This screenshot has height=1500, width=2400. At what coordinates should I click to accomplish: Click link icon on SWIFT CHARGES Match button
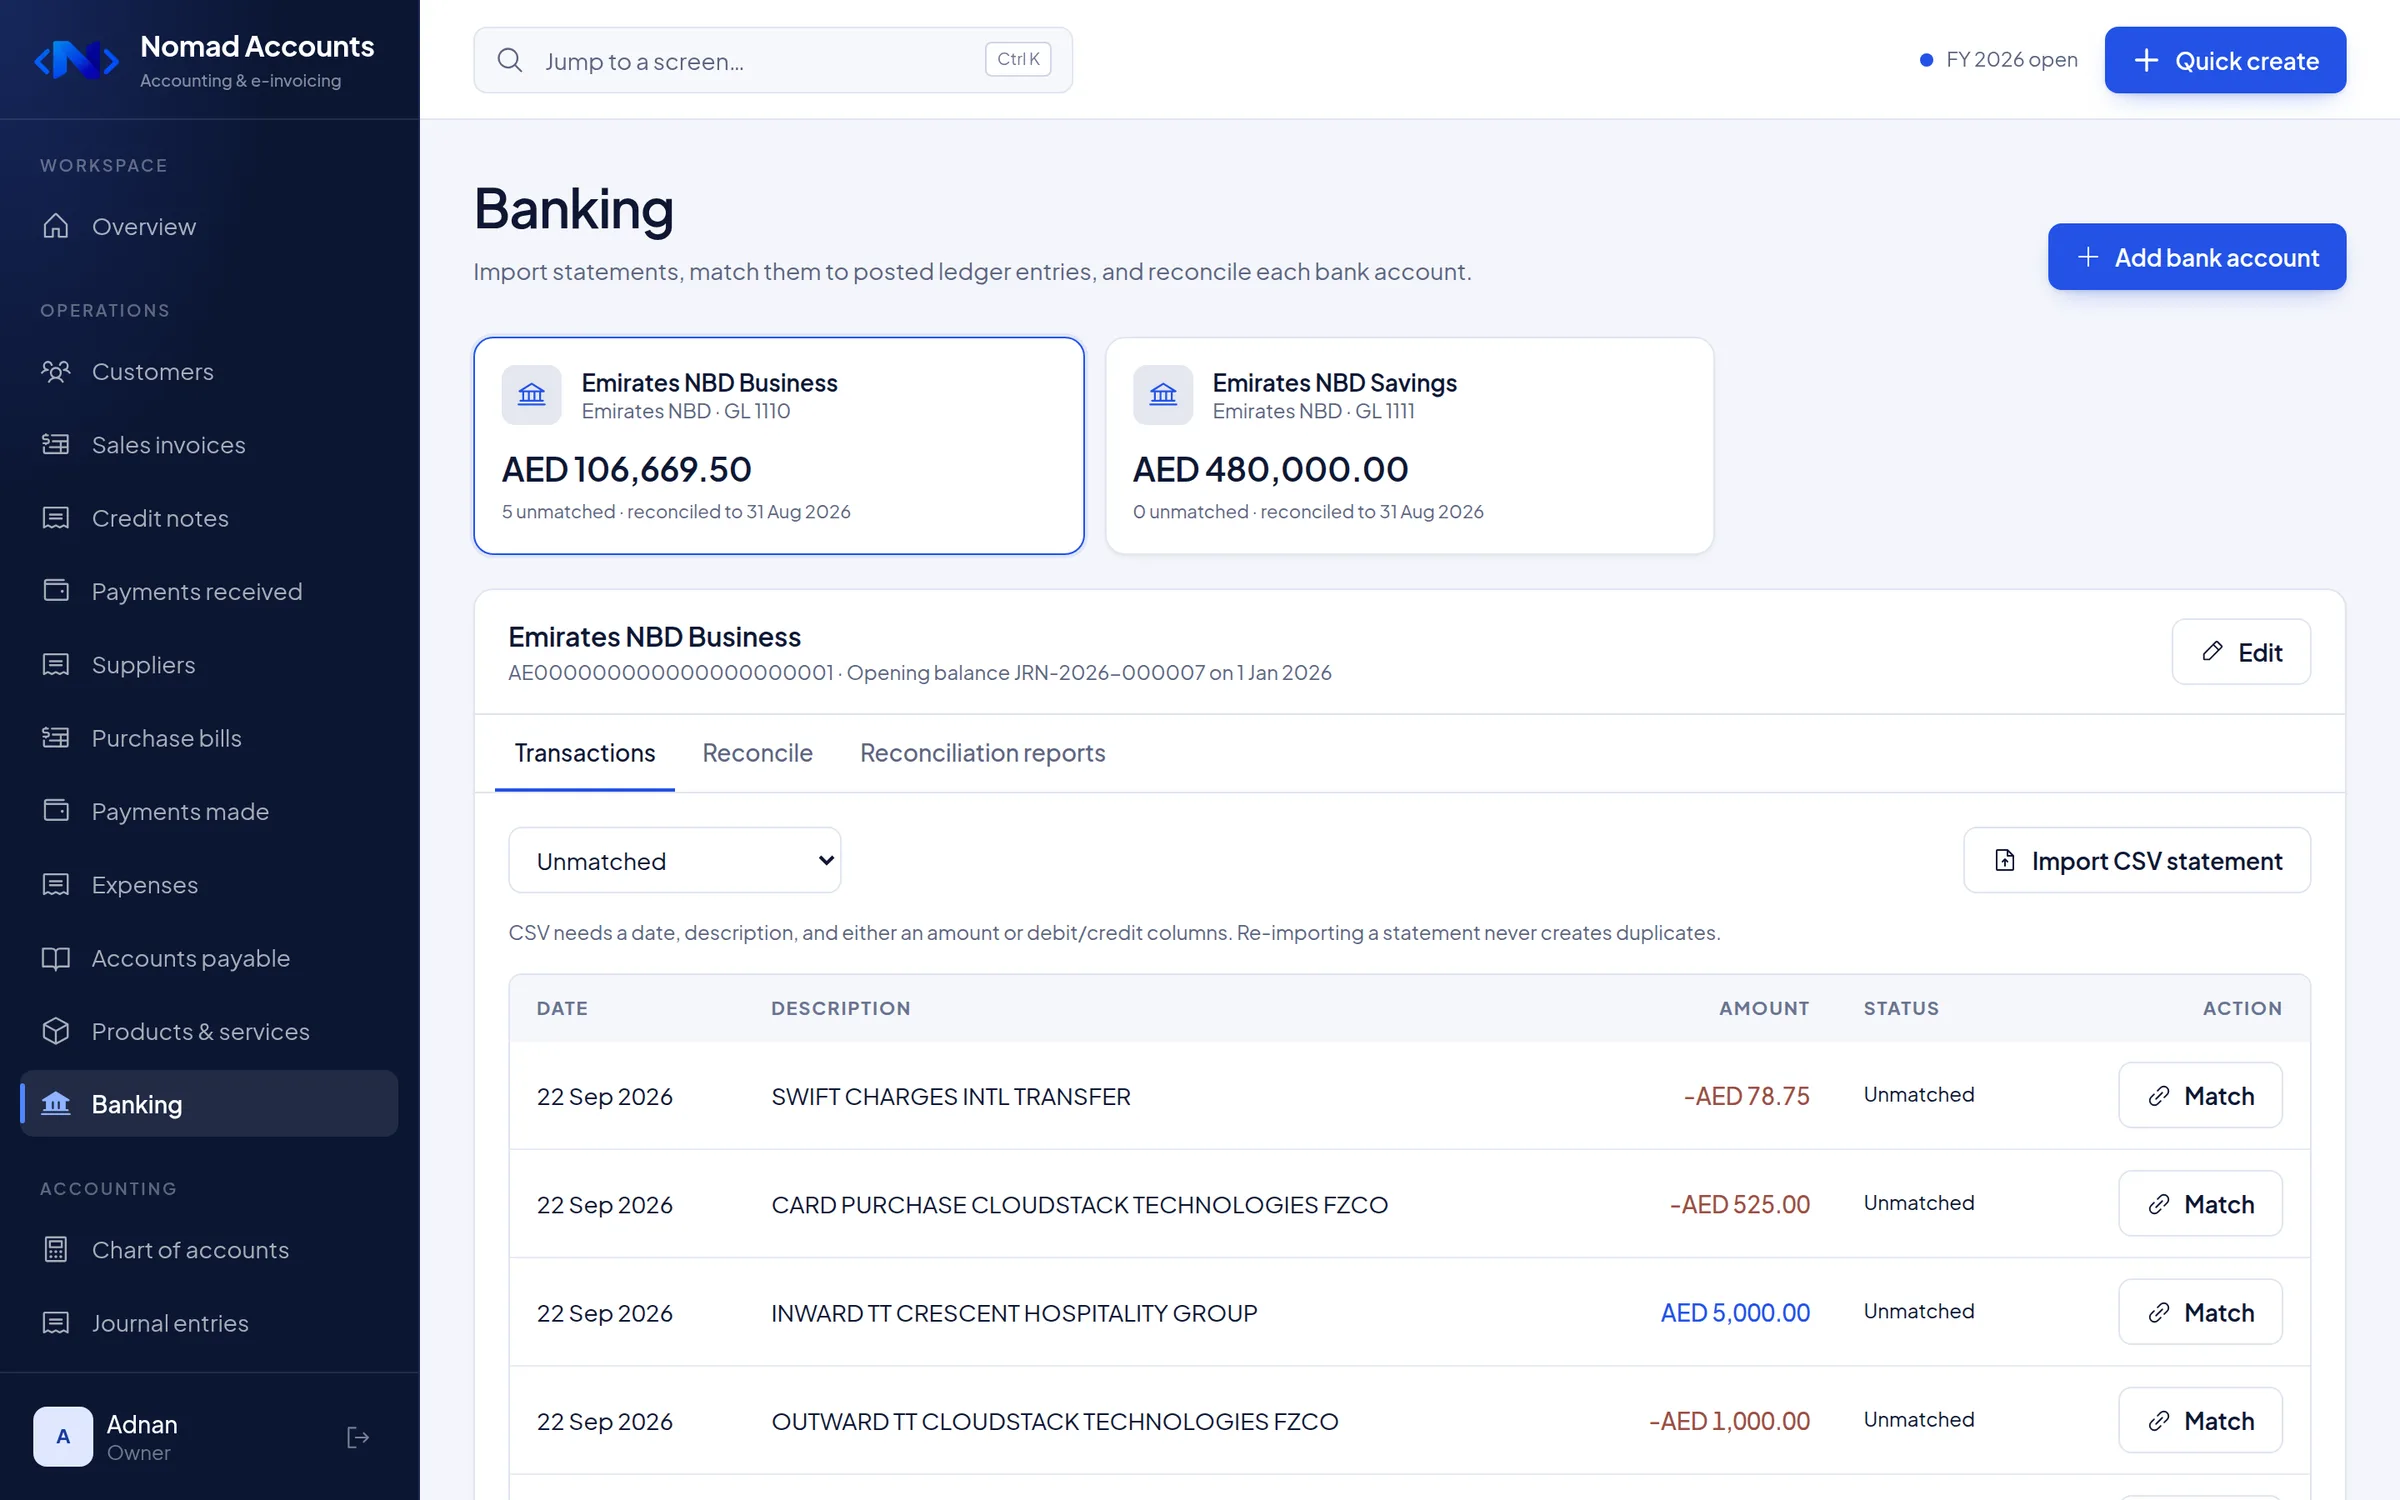click(2159, 1096)
